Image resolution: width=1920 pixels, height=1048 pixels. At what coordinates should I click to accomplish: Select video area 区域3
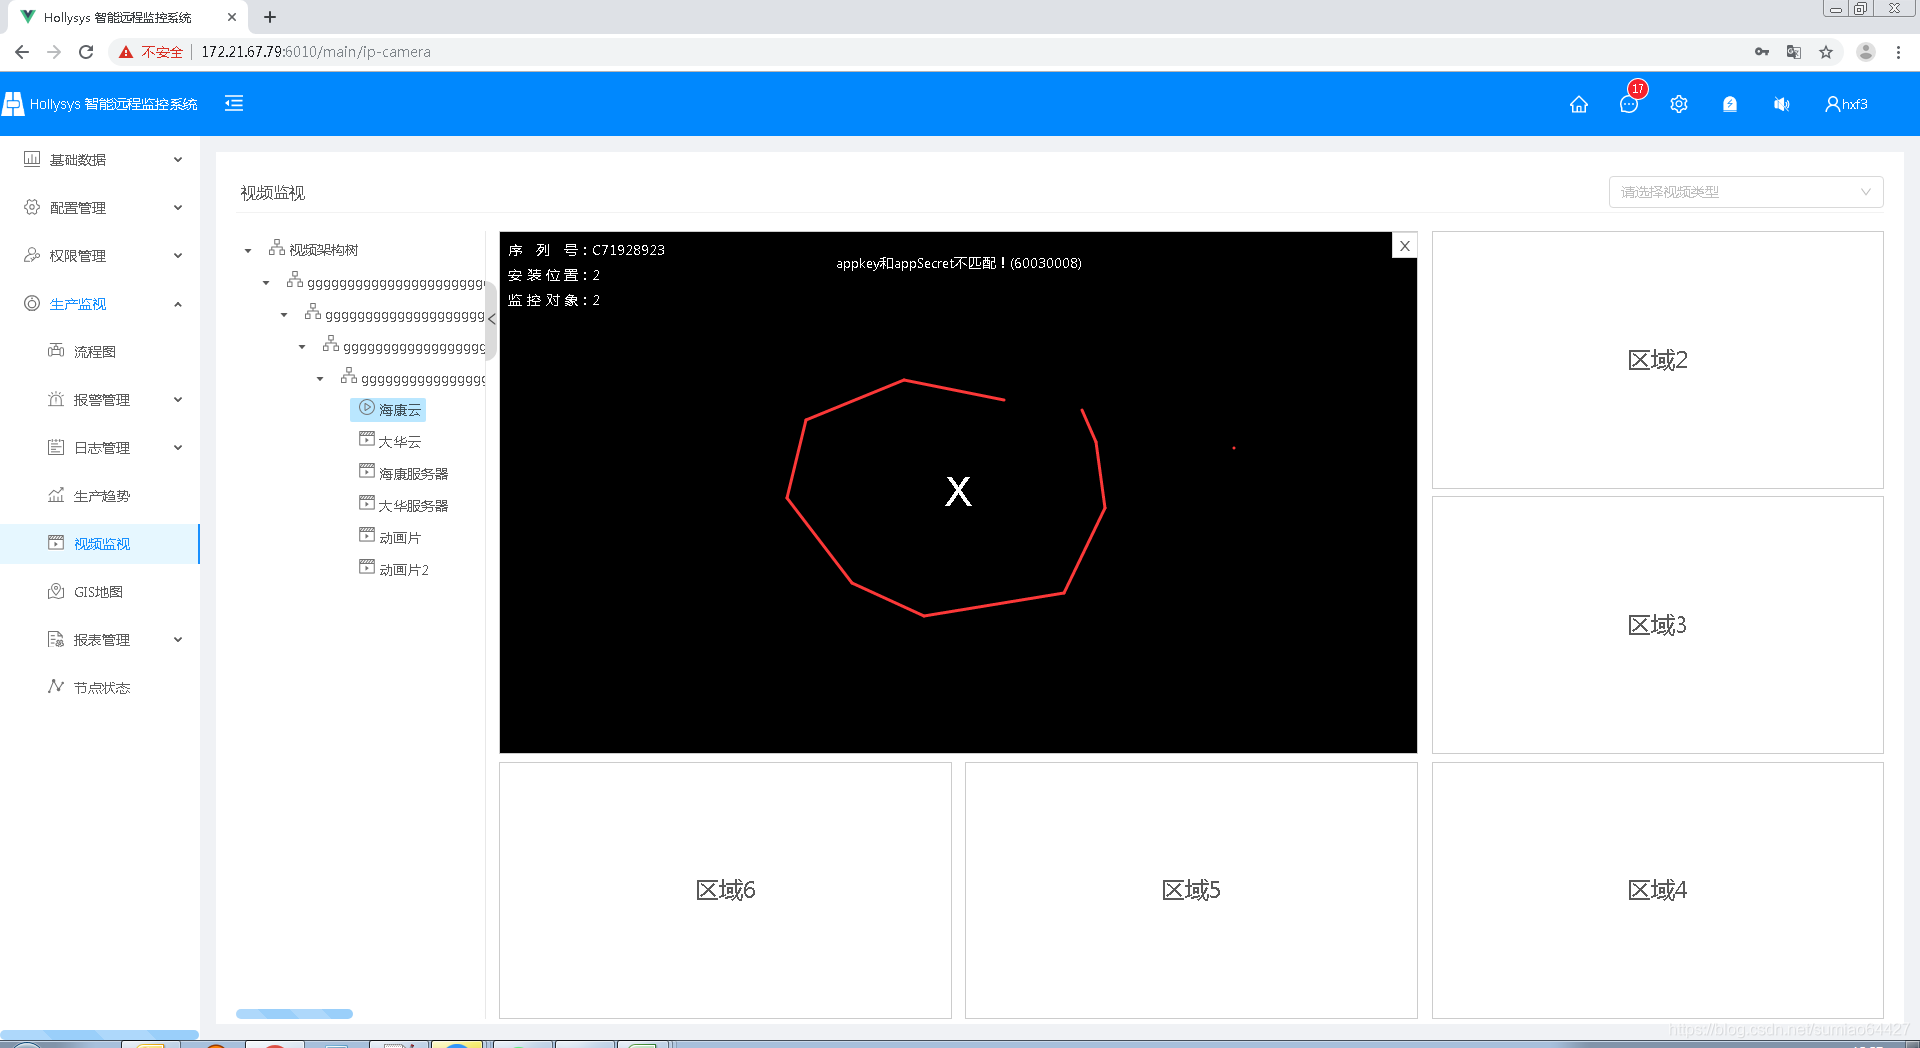click(1658, 625)
